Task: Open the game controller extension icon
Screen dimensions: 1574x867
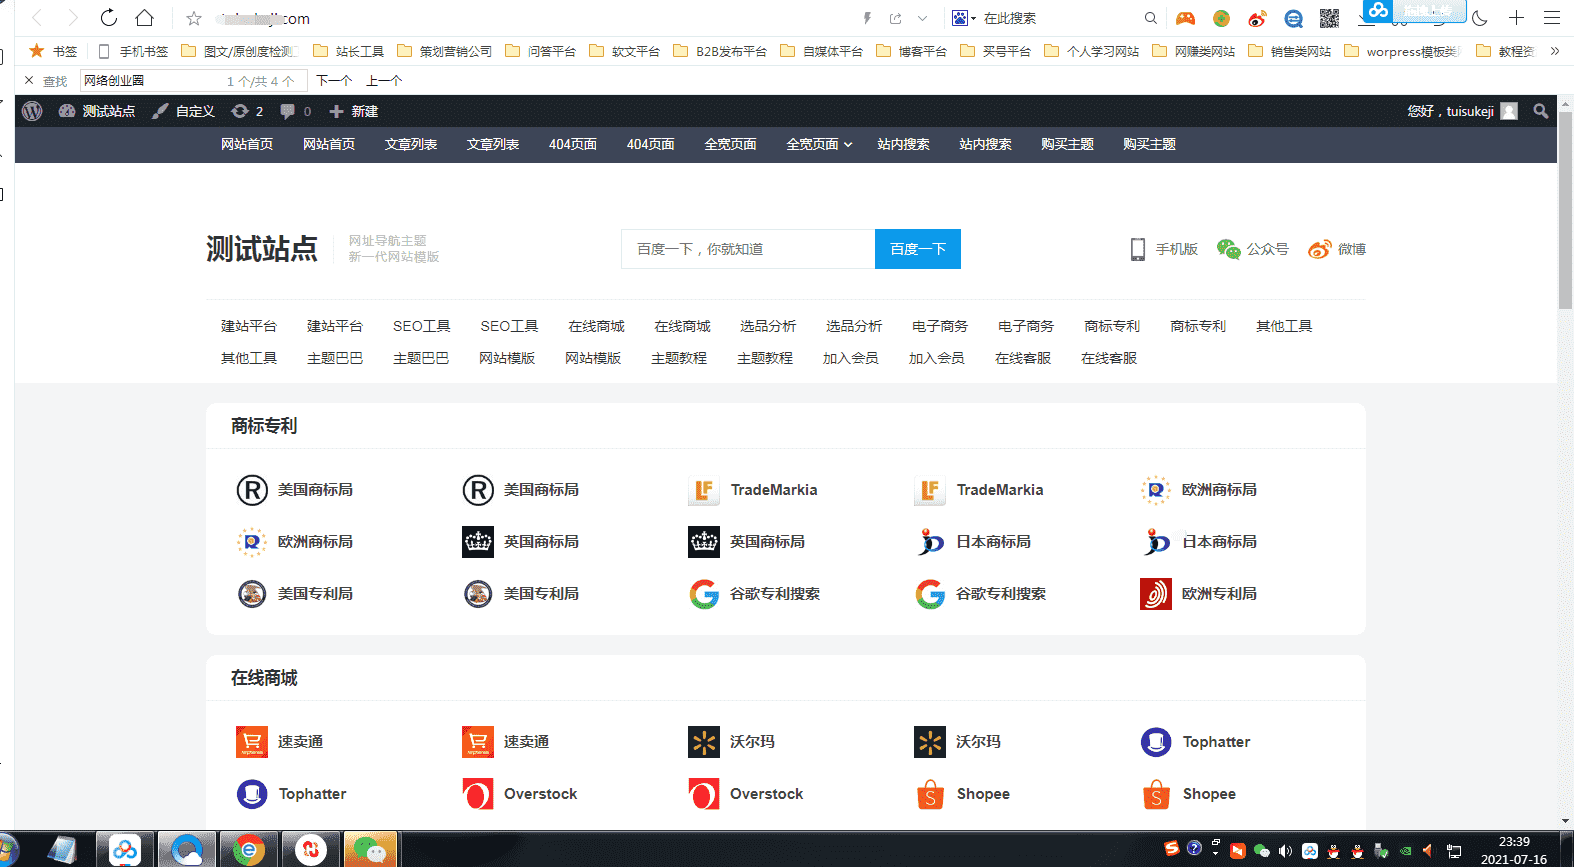Action: coord(1185,18)
